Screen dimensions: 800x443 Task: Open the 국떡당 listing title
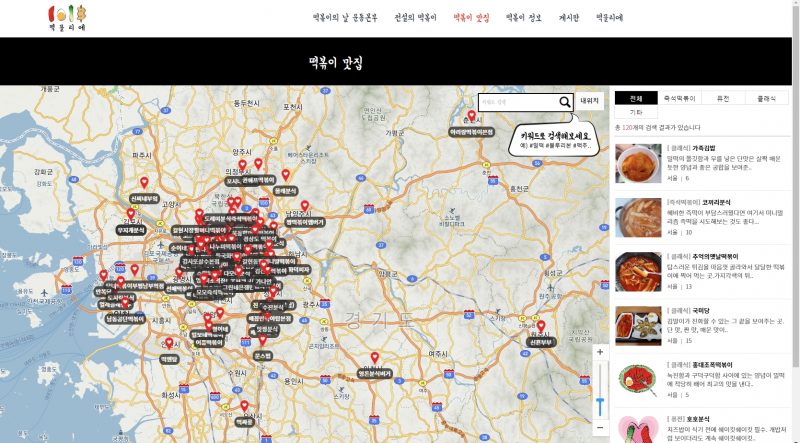pos(701,311)
